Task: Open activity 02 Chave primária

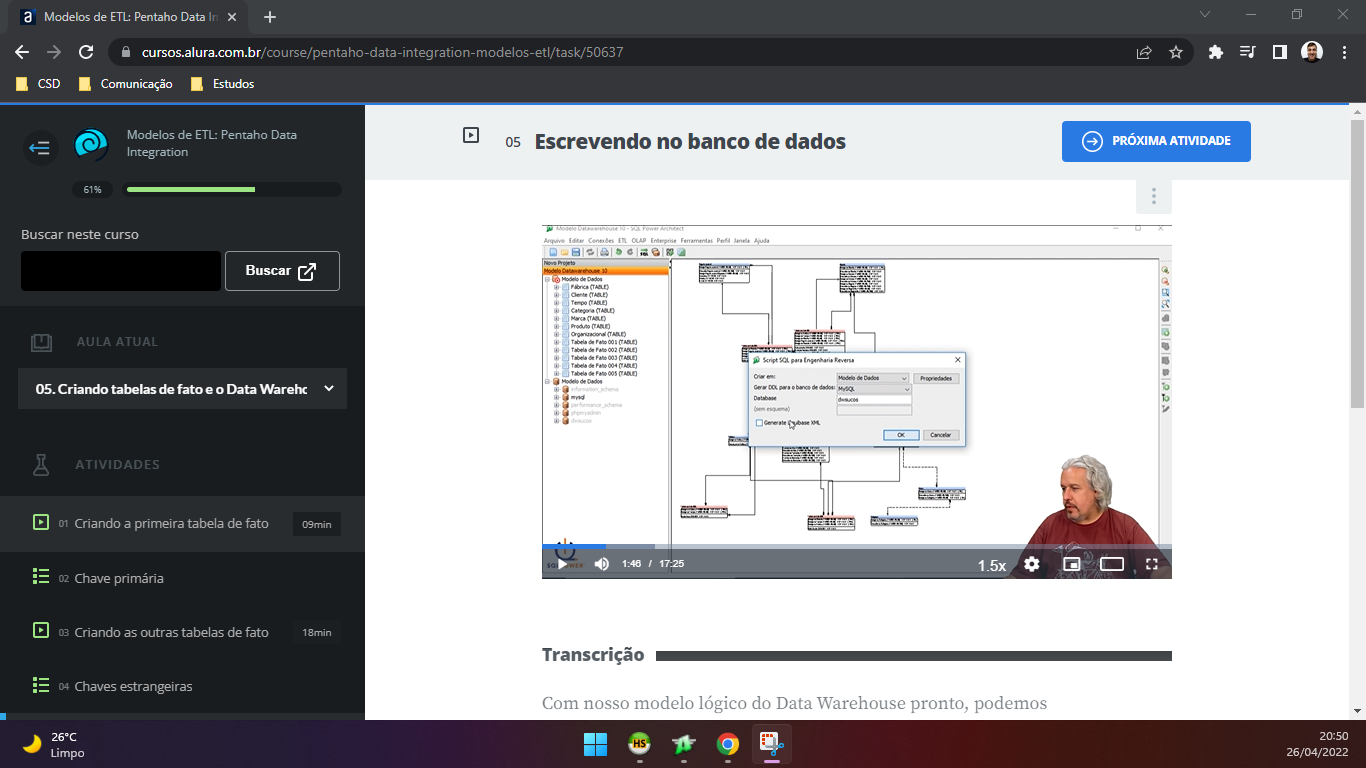Action: click(x=182, y=578)
